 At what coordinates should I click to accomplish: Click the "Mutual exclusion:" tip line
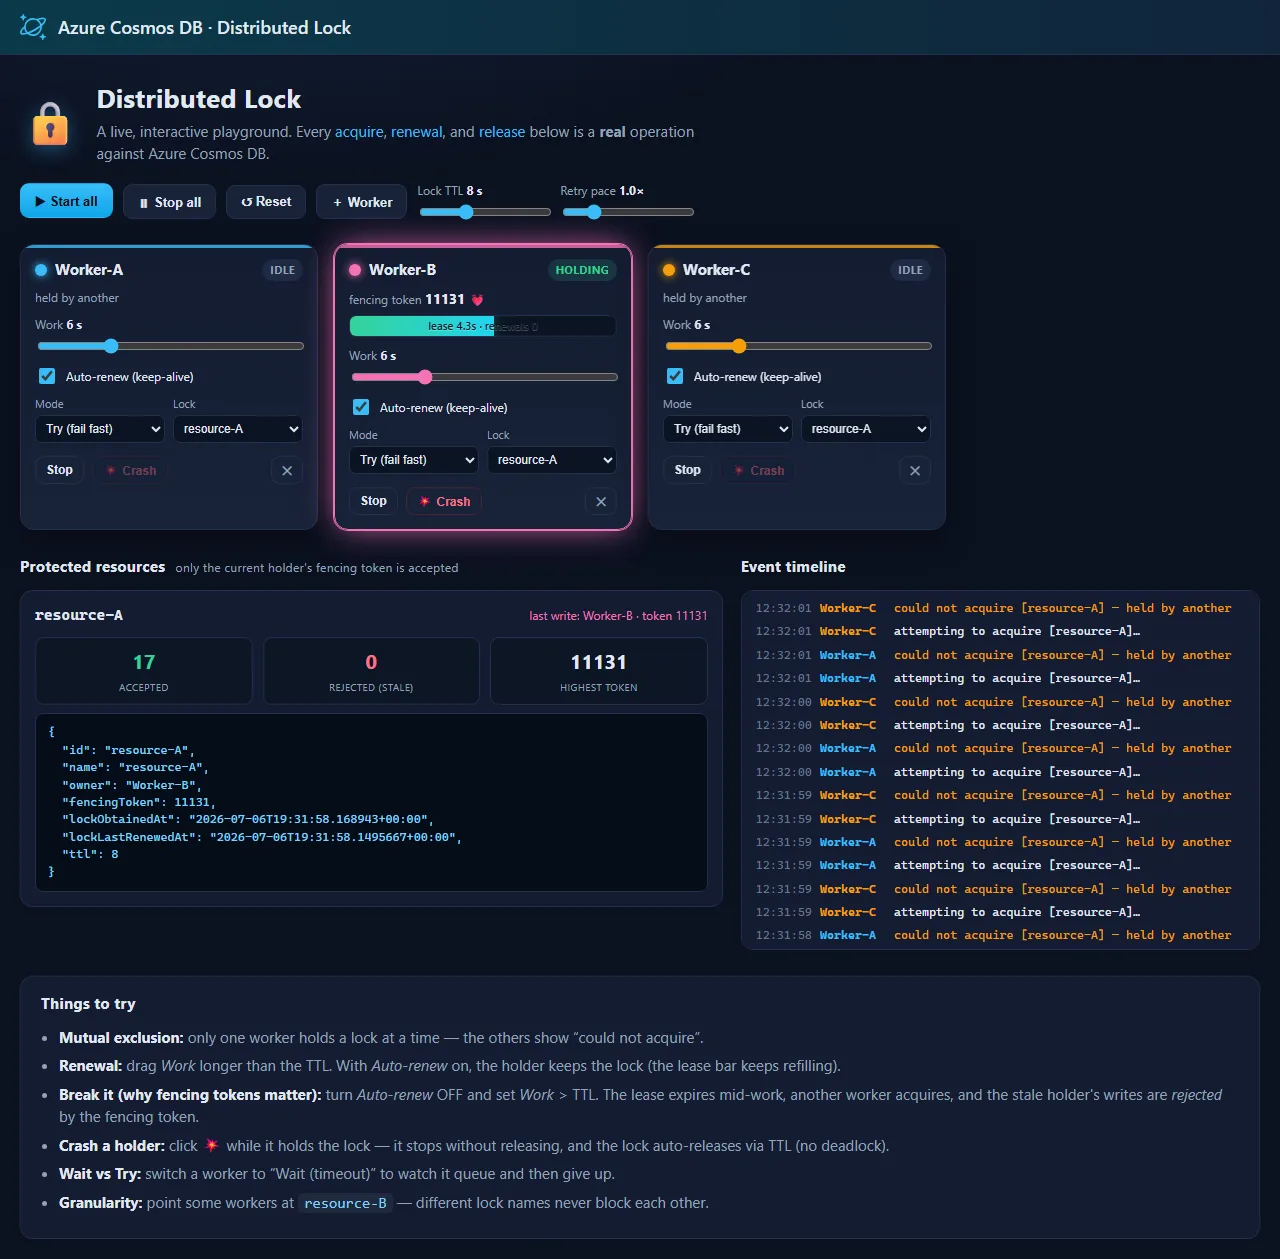(x=381, y=1038)
